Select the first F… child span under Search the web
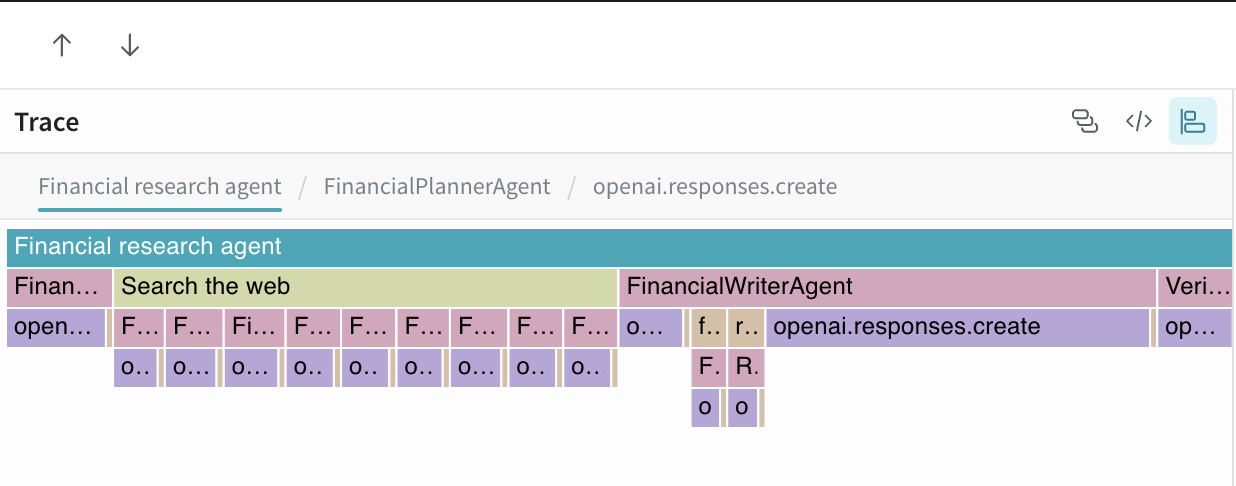Viewport: 1236px width, 486px height. 138,328
